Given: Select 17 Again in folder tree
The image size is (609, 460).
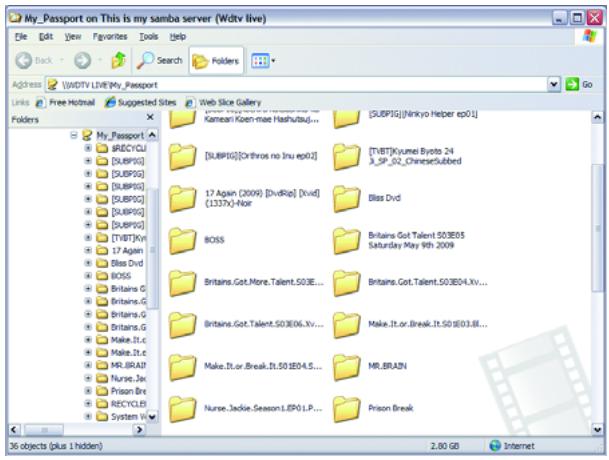Looking at the screenshot, I should (x=127, y=251).
